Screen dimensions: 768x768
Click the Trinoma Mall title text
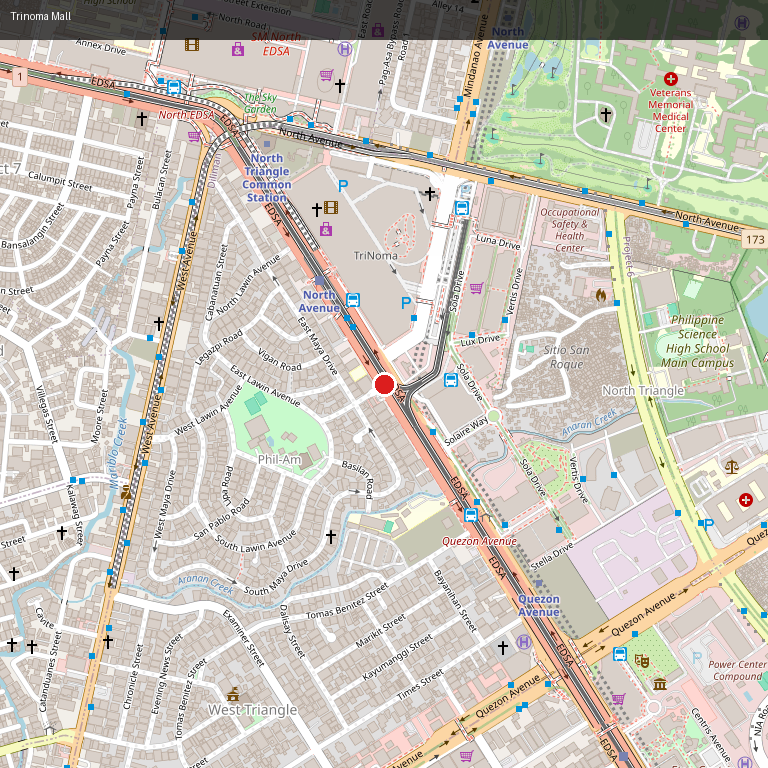pyautogui.click(x=41, y=16)
